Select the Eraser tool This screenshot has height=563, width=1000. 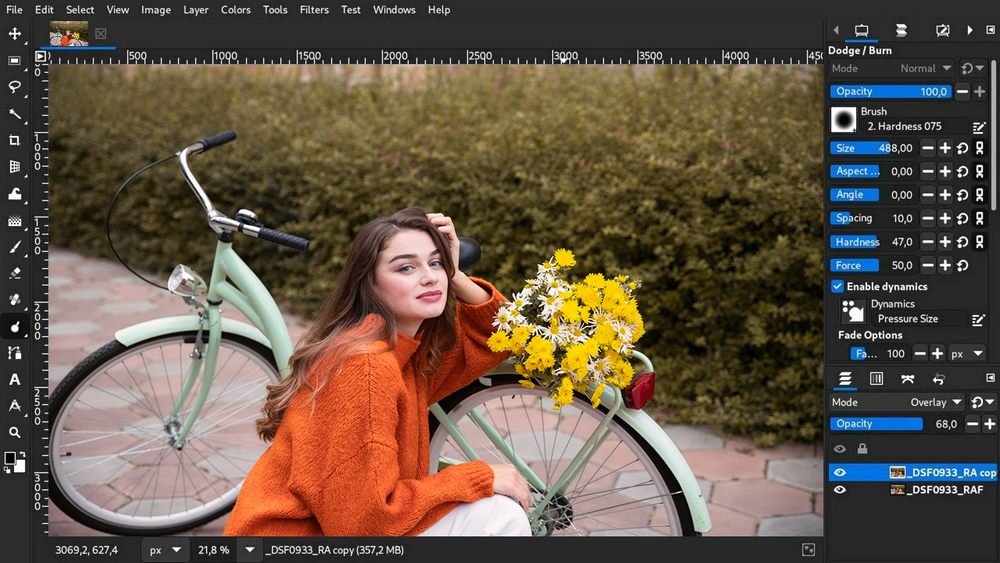(x=15, y=273)
